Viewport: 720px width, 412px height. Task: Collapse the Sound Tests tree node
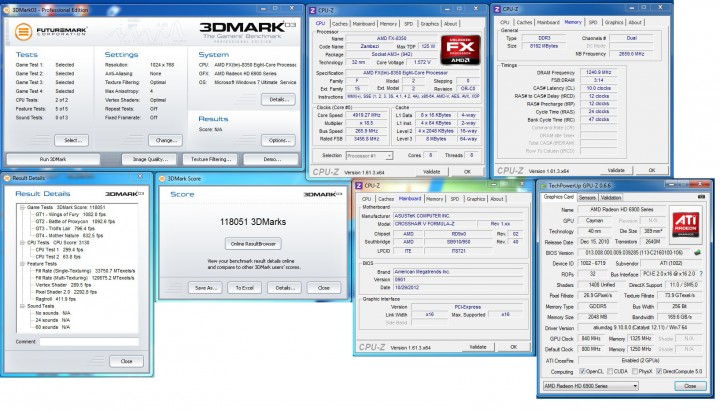(x=22, y=306)
